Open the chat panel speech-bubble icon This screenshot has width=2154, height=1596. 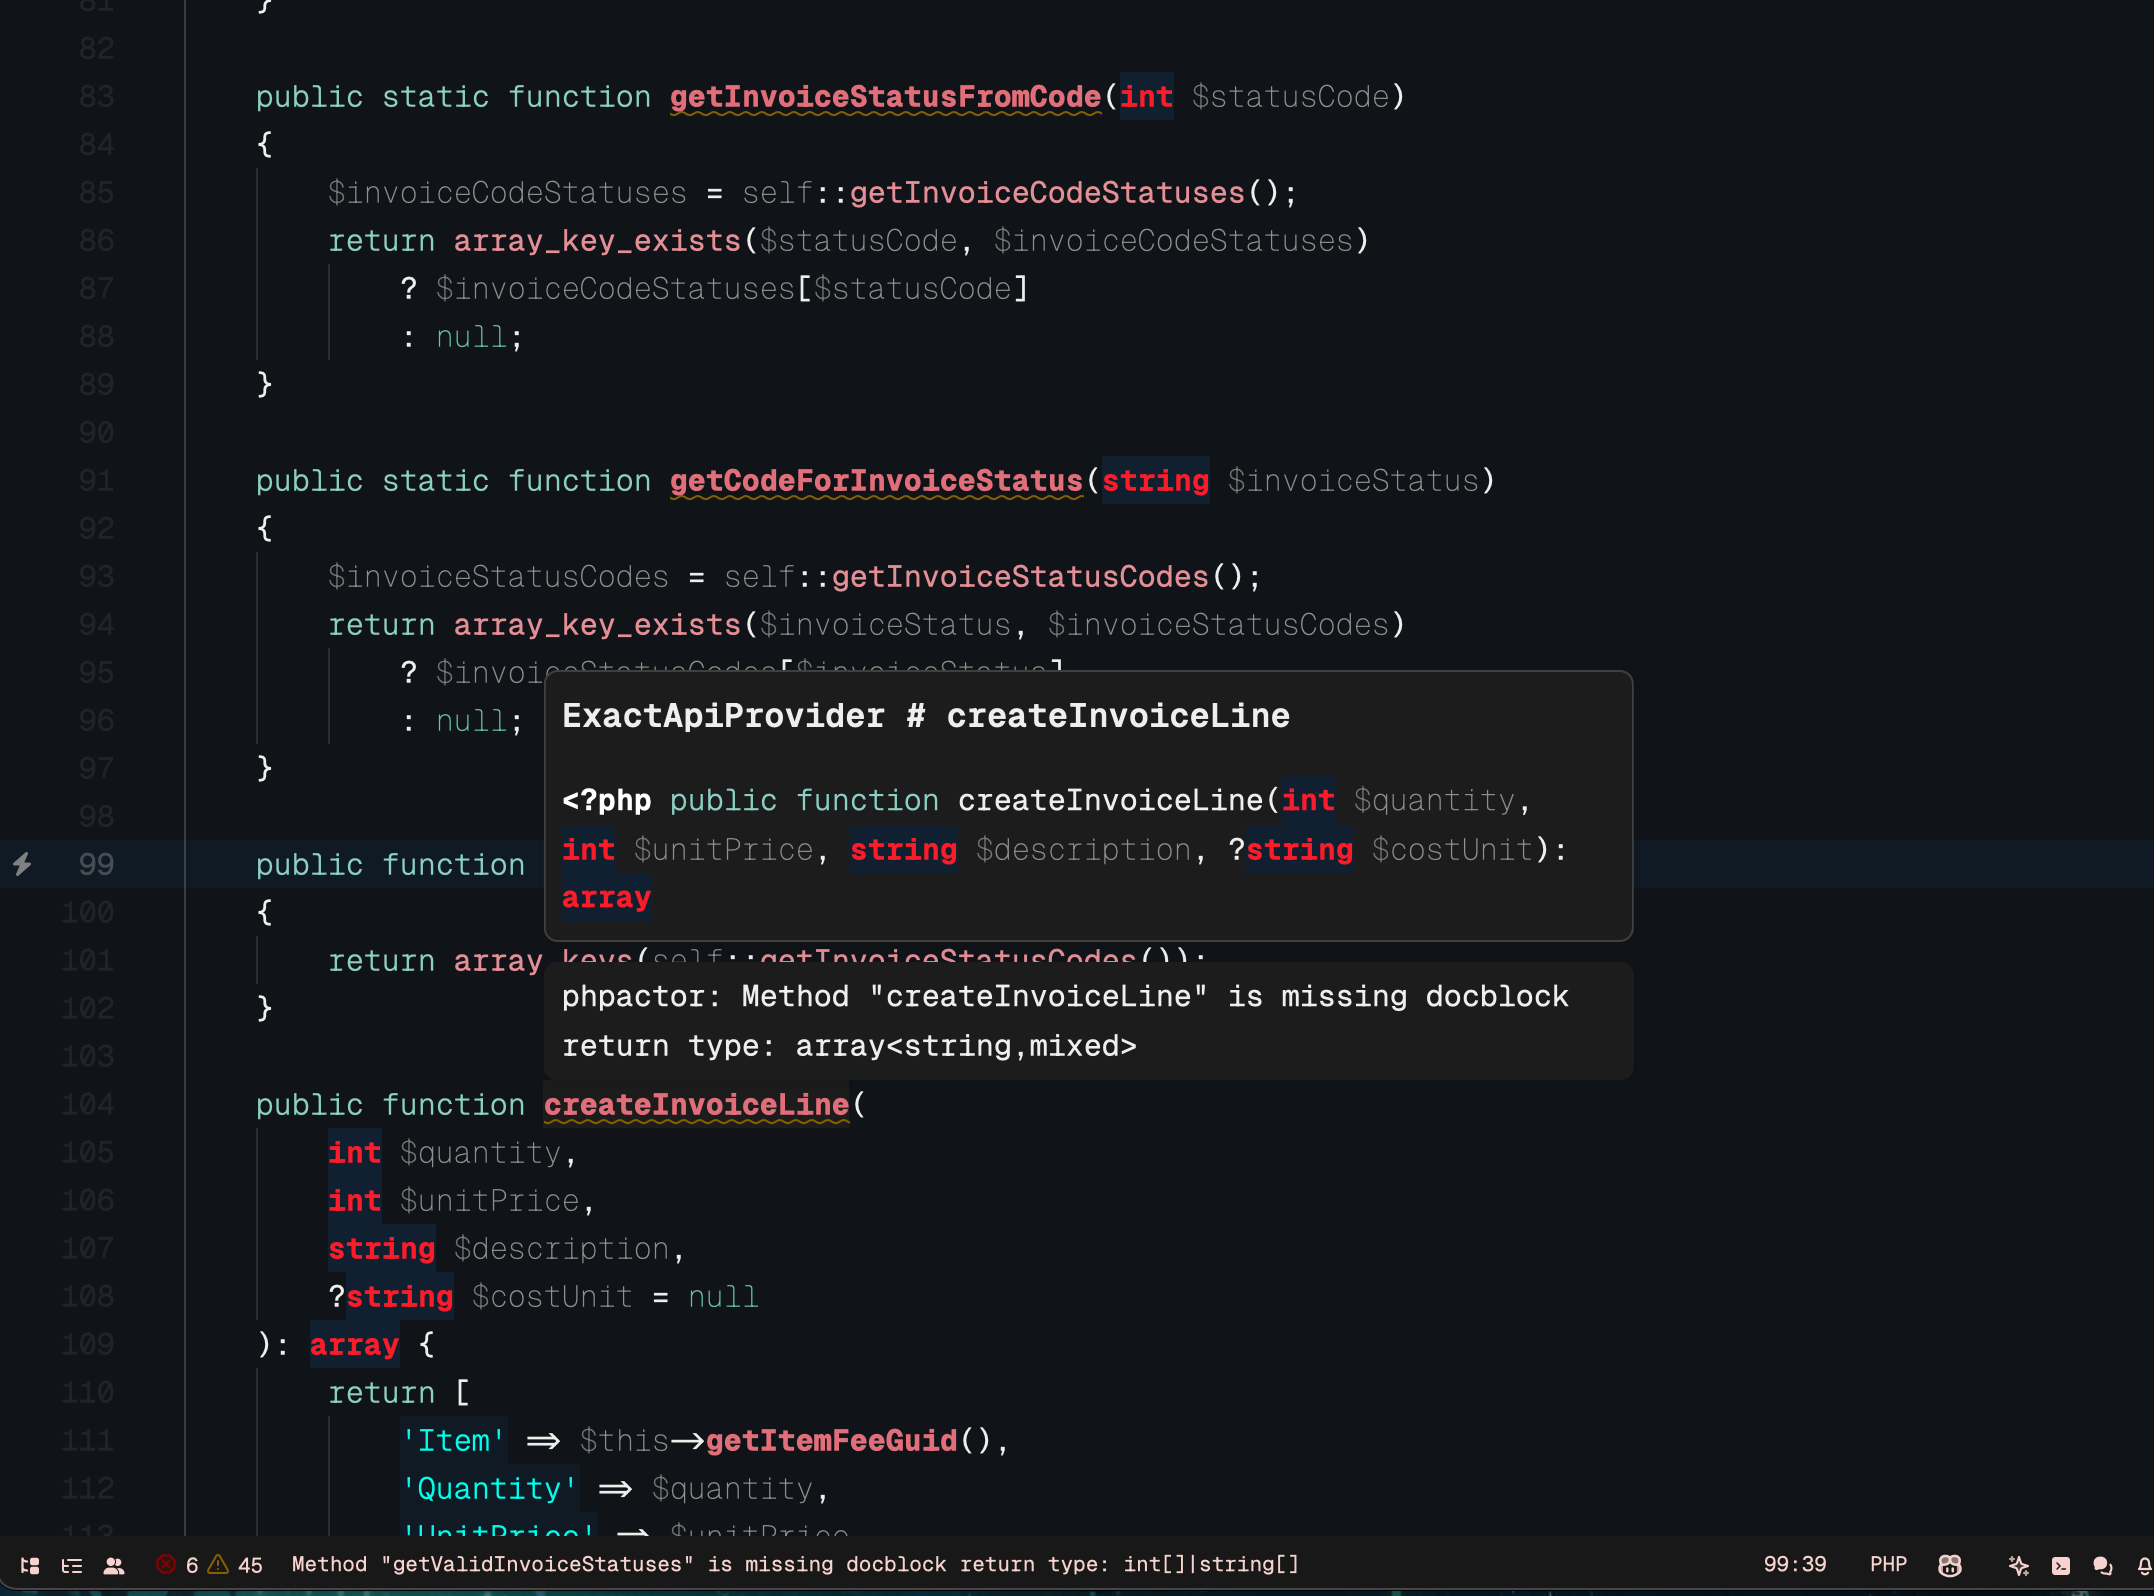[2103, 1565]
